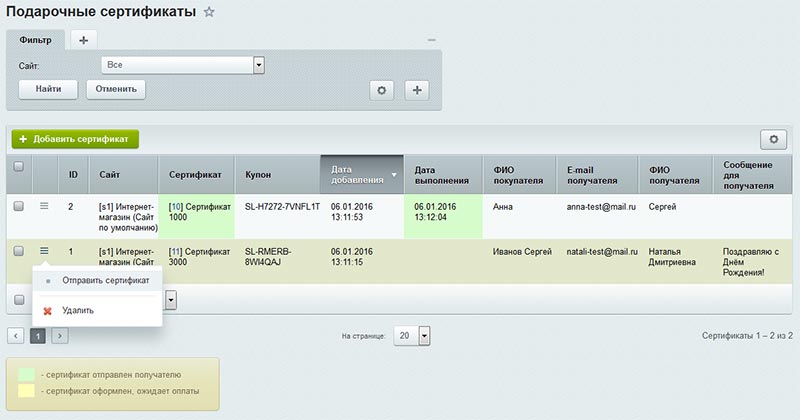The height and width of the screenshot is (420, 800).
Task: Click the green legend swatch for sent certificates
Action: tap(28, 374)
